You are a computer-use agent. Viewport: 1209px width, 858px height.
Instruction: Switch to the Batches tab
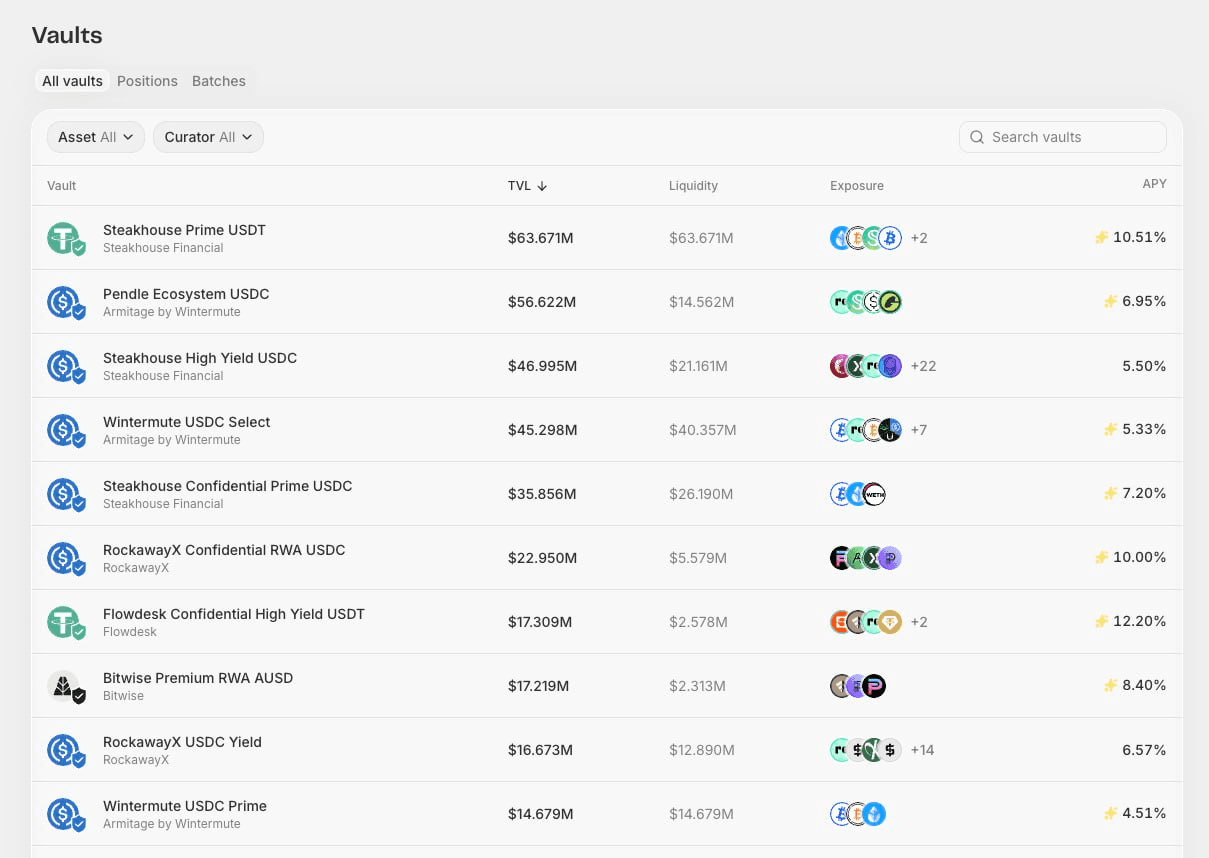(219, 81)
